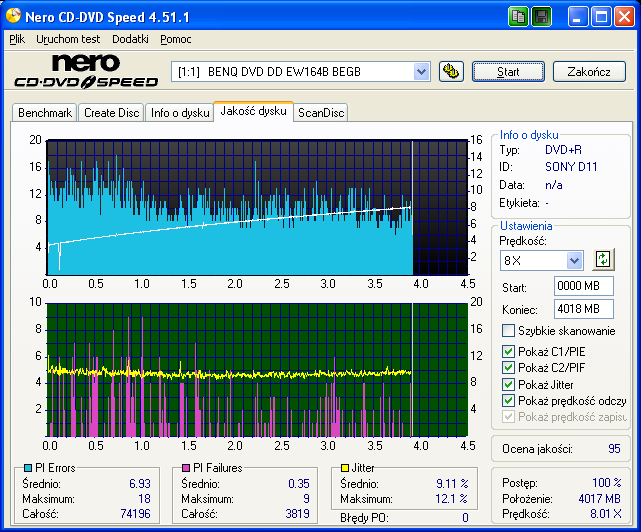Click the Postęp value 100 %
Screen dimensions: 641x532
(607, 483)
